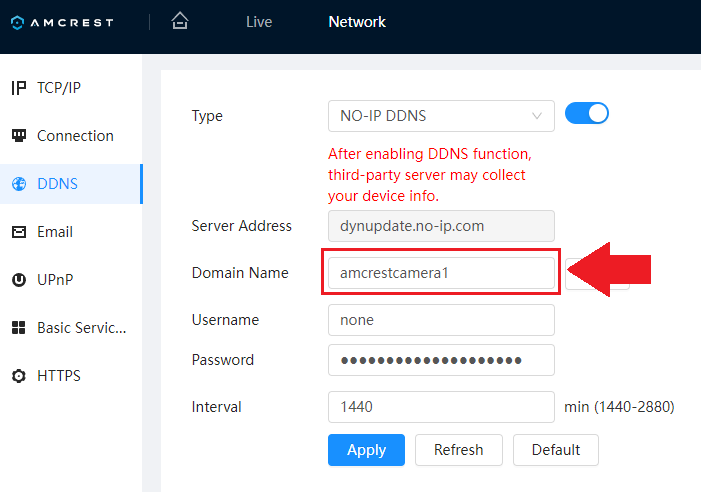Click the Username input field

pos(440,320)
